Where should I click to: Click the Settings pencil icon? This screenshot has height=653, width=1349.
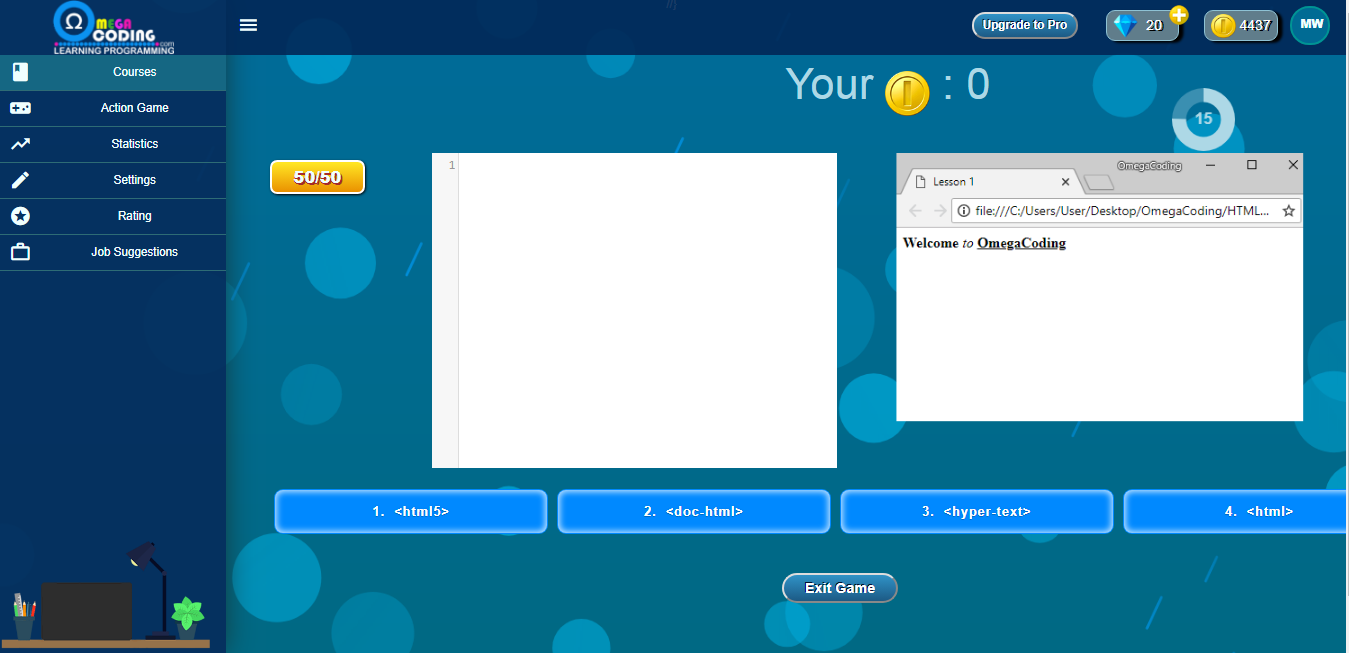coord(20,180)
